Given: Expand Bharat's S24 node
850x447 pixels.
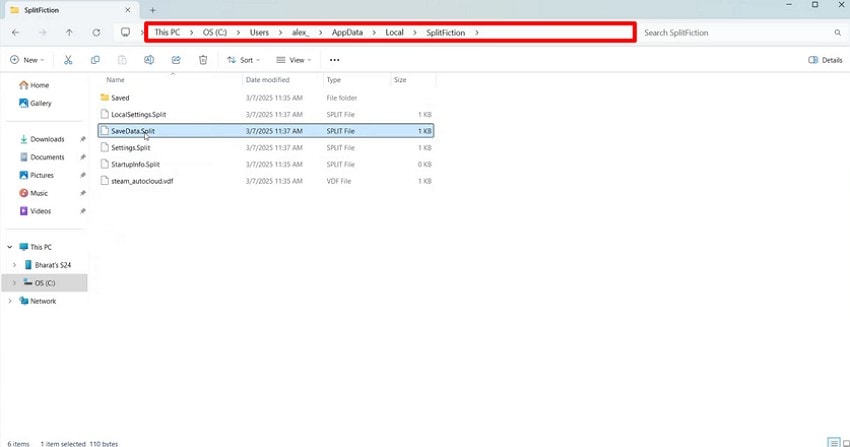Looking at the screenshot, I should (x=15, y=265).
